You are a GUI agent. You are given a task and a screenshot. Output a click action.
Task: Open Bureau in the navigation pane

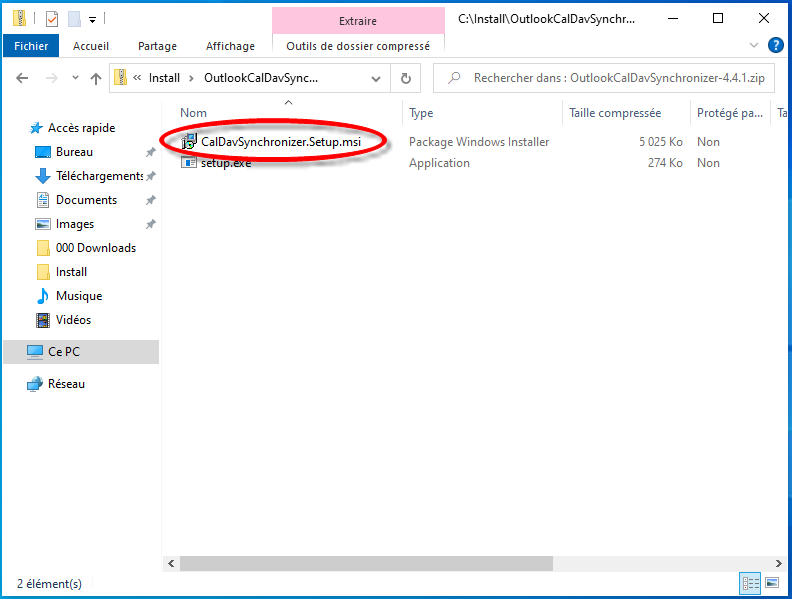74,152
